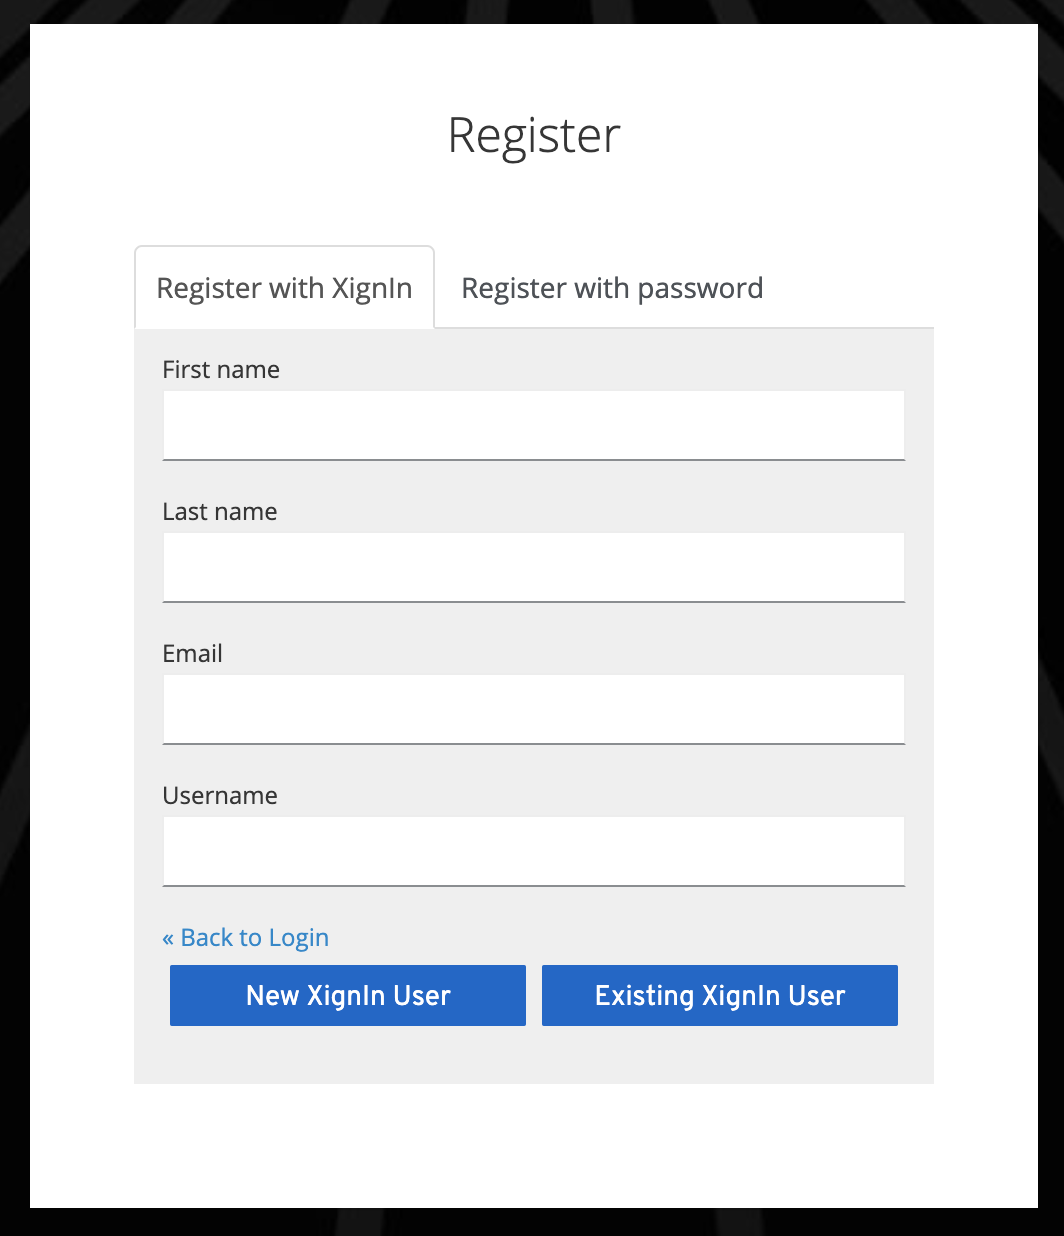This screenshot has width=1064, height=1236.
Task: Click the Username label text
Action: click(x=220, y=796)
